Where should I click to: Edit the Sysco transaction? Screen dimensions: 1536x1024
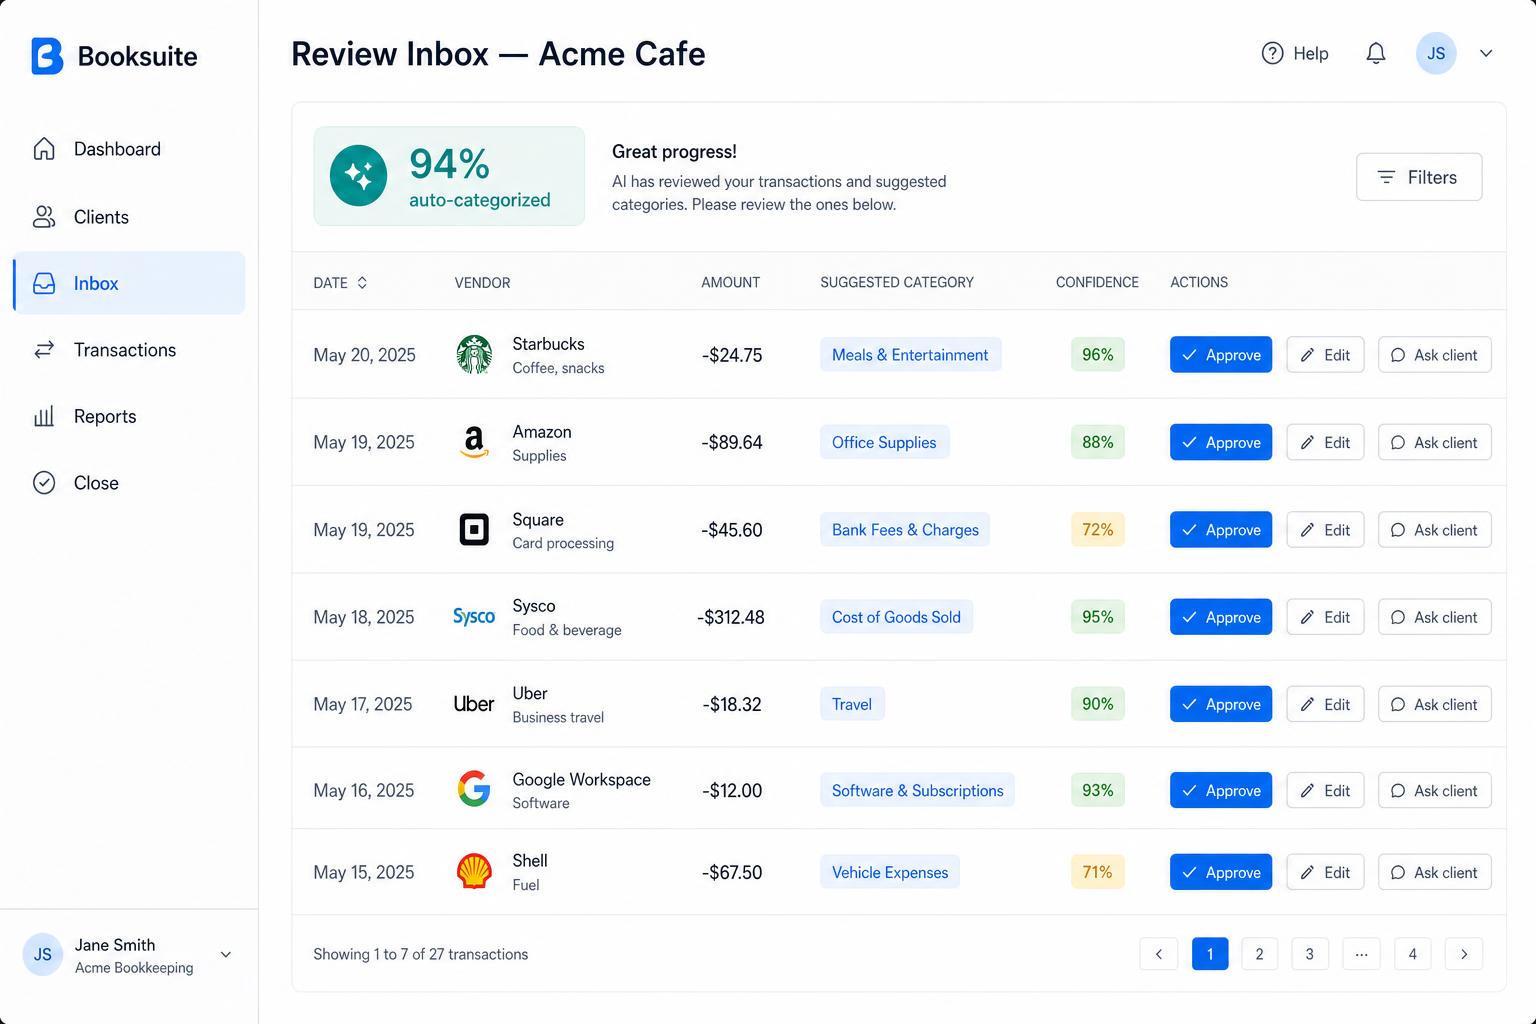point(1325,617)
